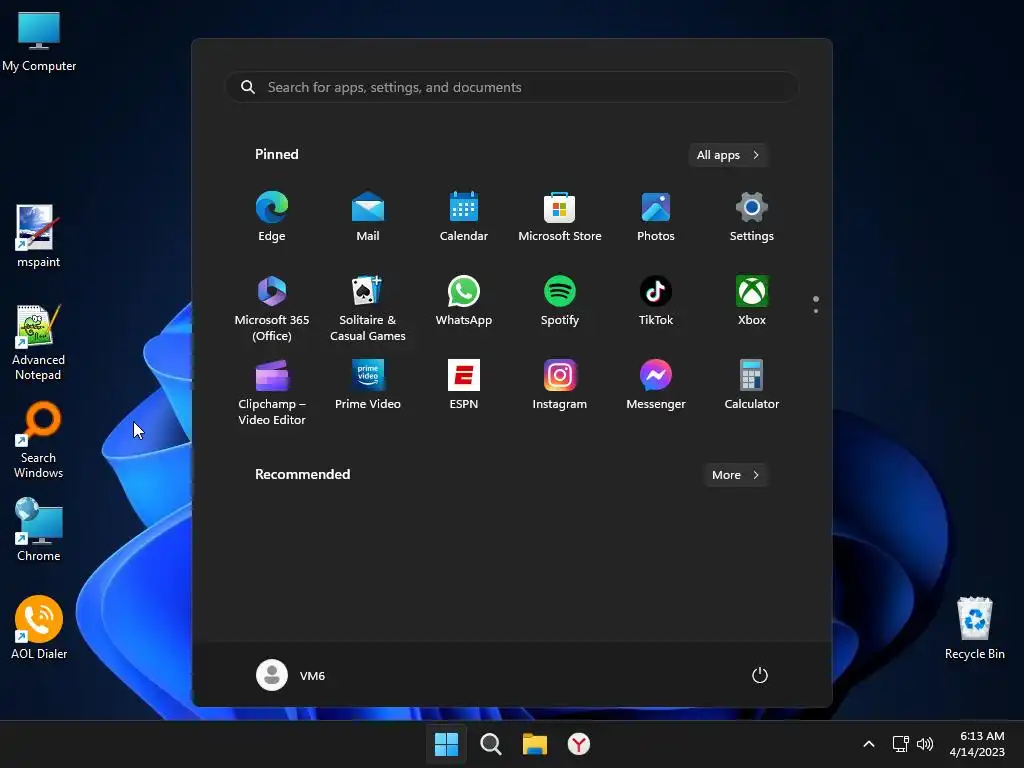Launch the Photos app

(x=656, y=217)
